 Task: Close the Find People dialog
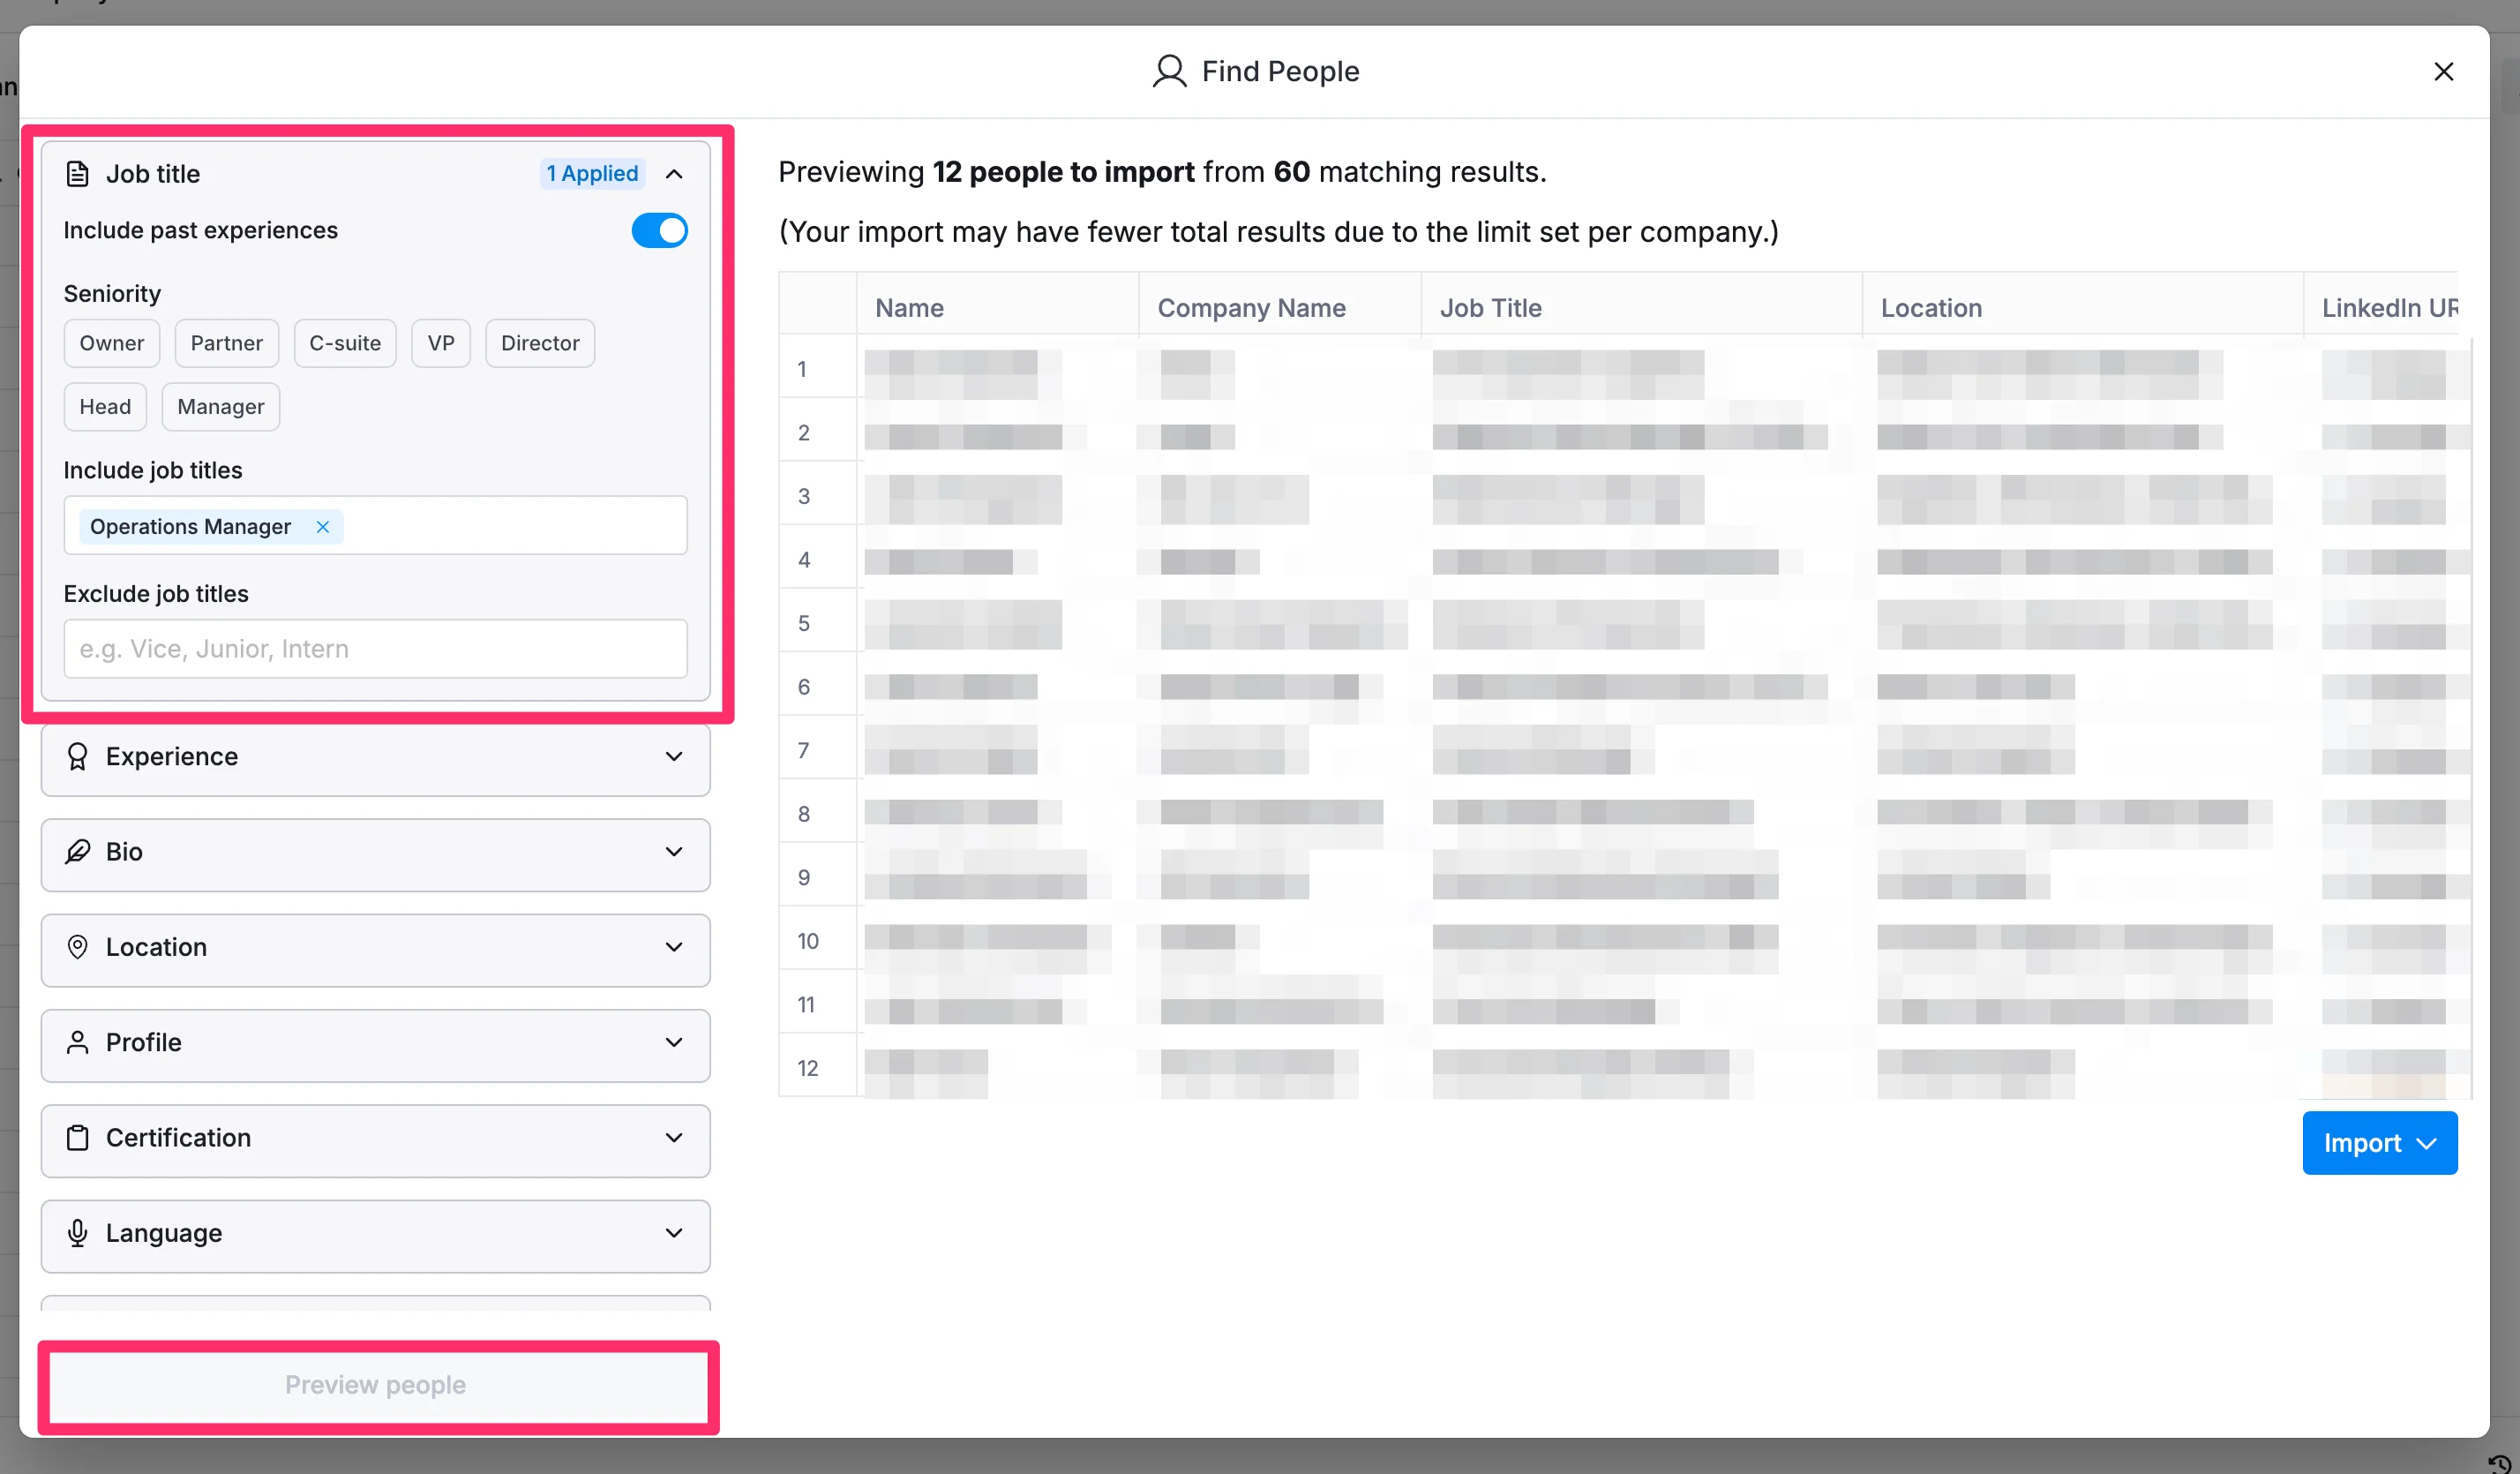point(2443,72)
